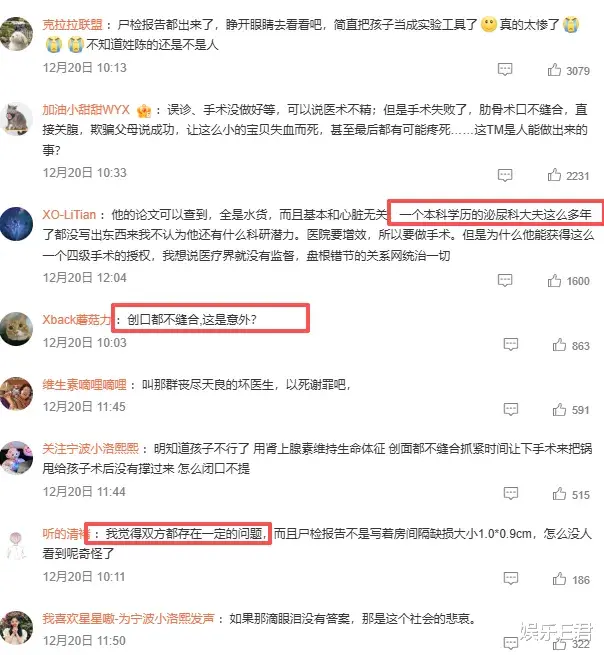Screen dimensions: 604x655
Task: Like Xback蘑菇力's comment with 863 likes
Action: tap(559, 345)
